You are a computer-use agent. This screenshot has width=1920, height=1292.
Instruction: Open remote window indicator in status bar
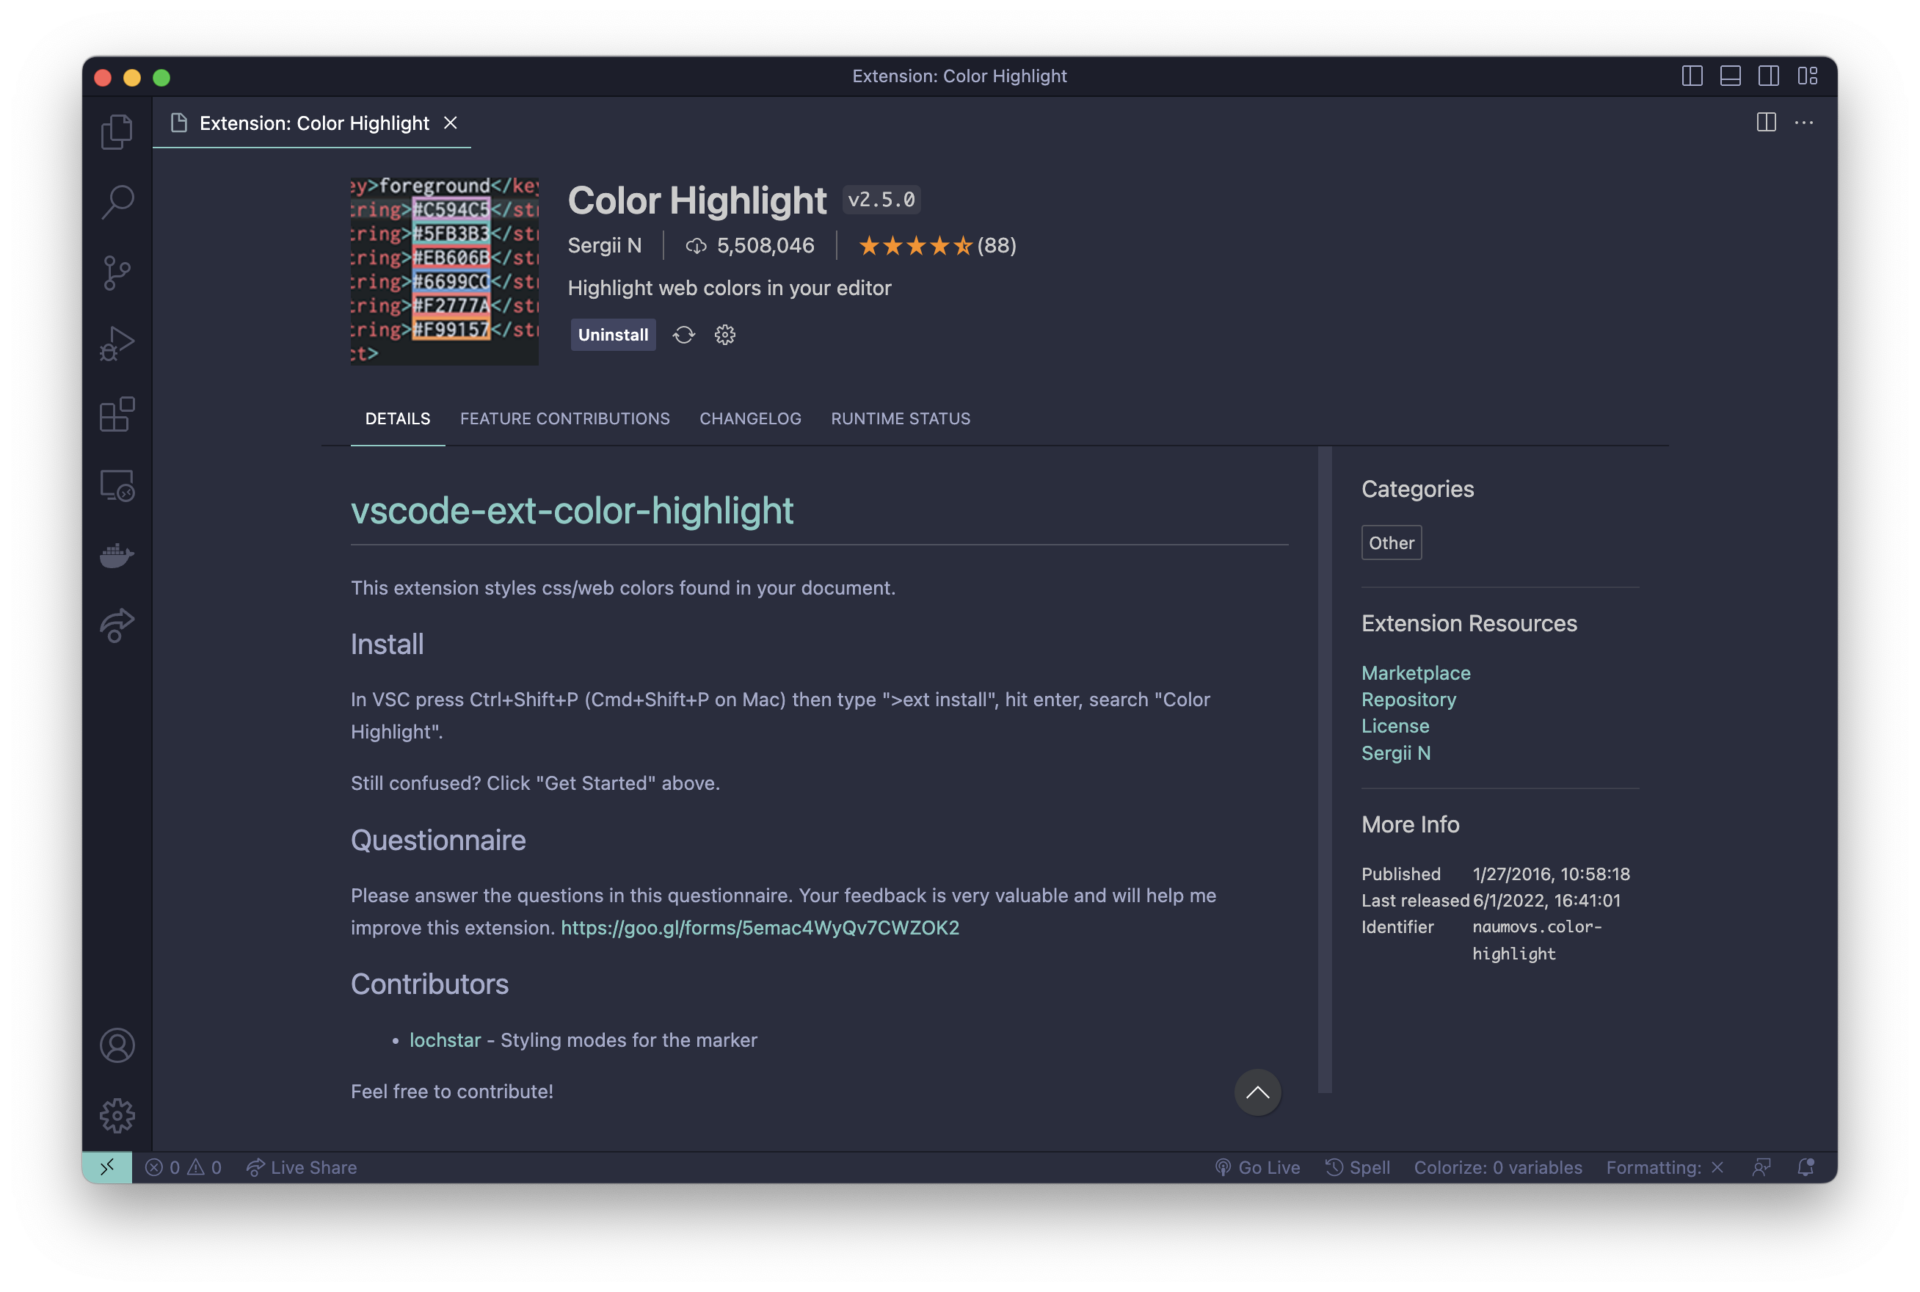107,1167
